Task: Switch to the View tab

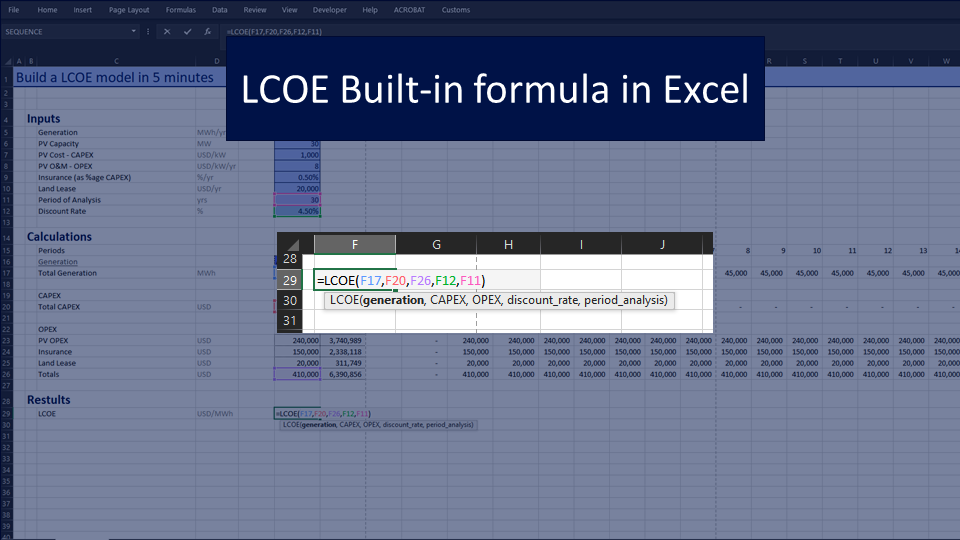Action: point(290,10)
